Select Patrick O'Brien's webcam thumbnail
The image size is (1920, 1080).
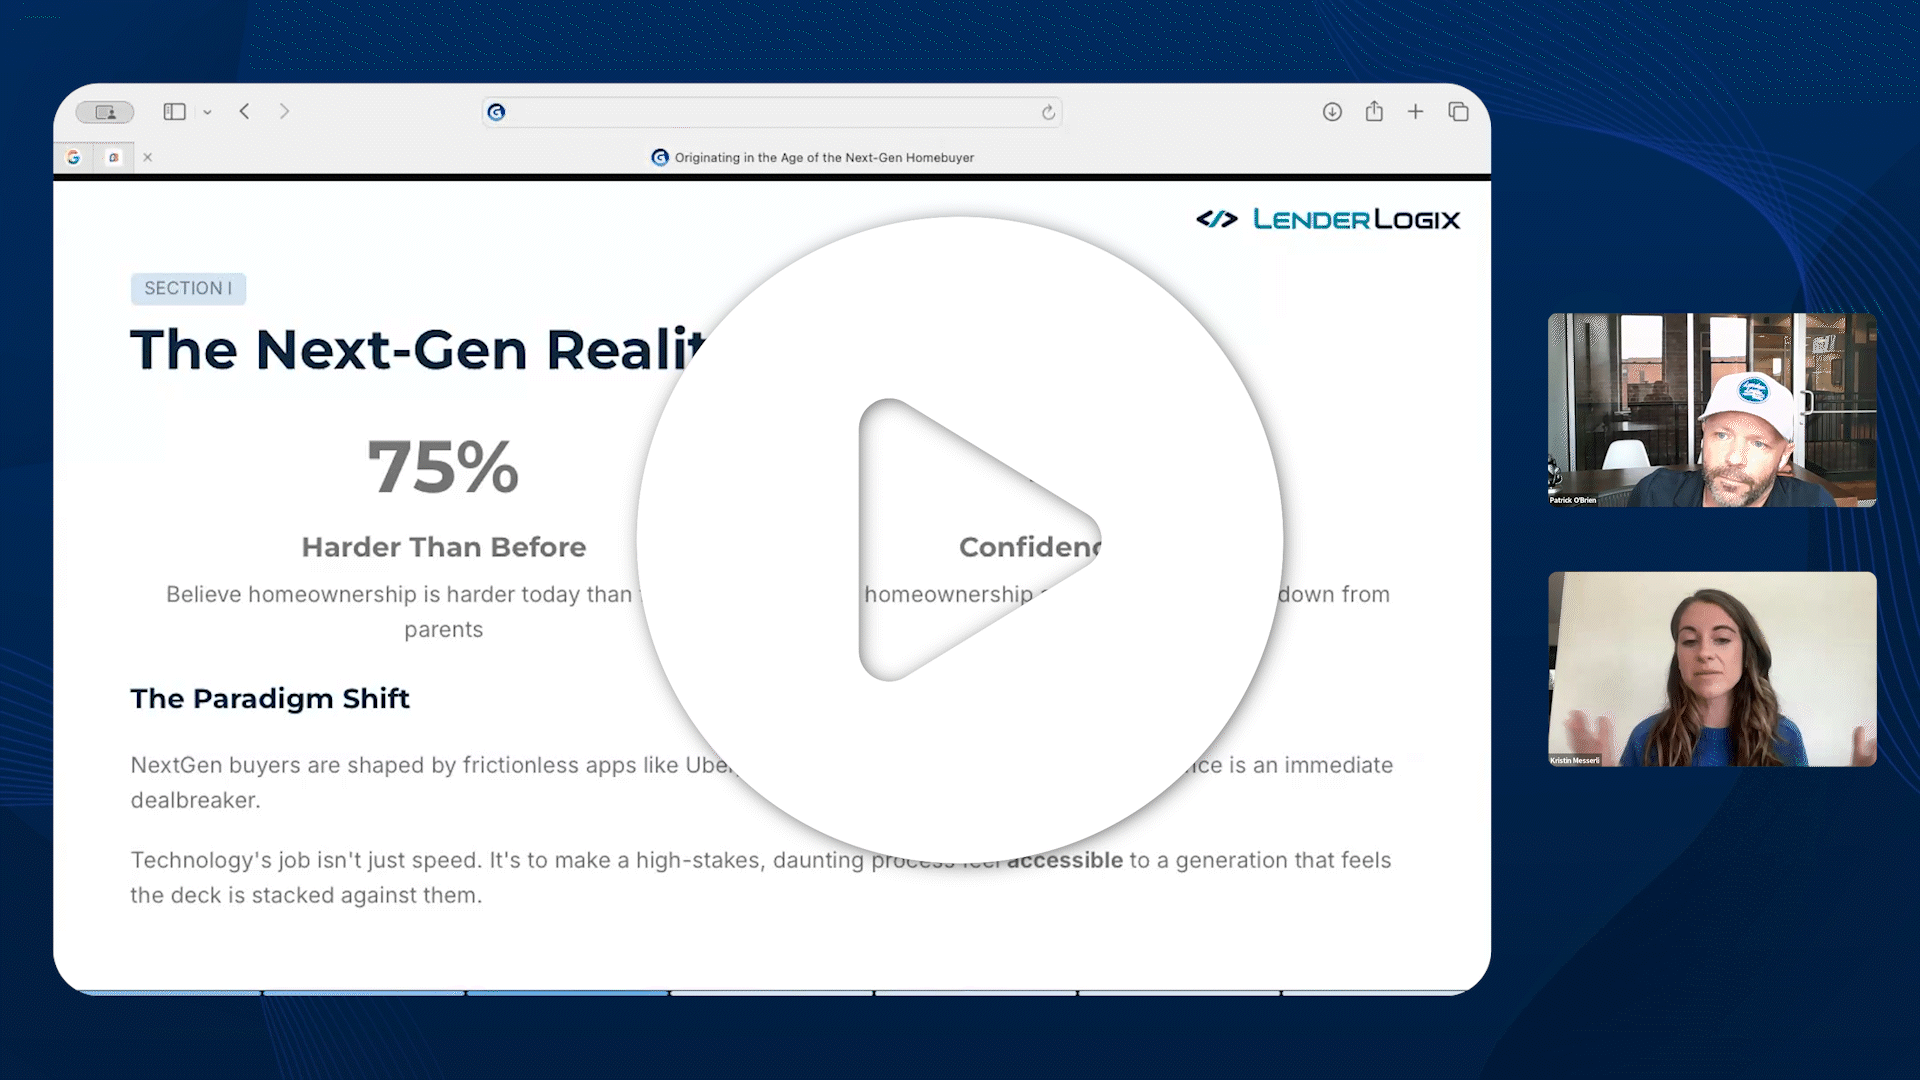pos(1712,410)
